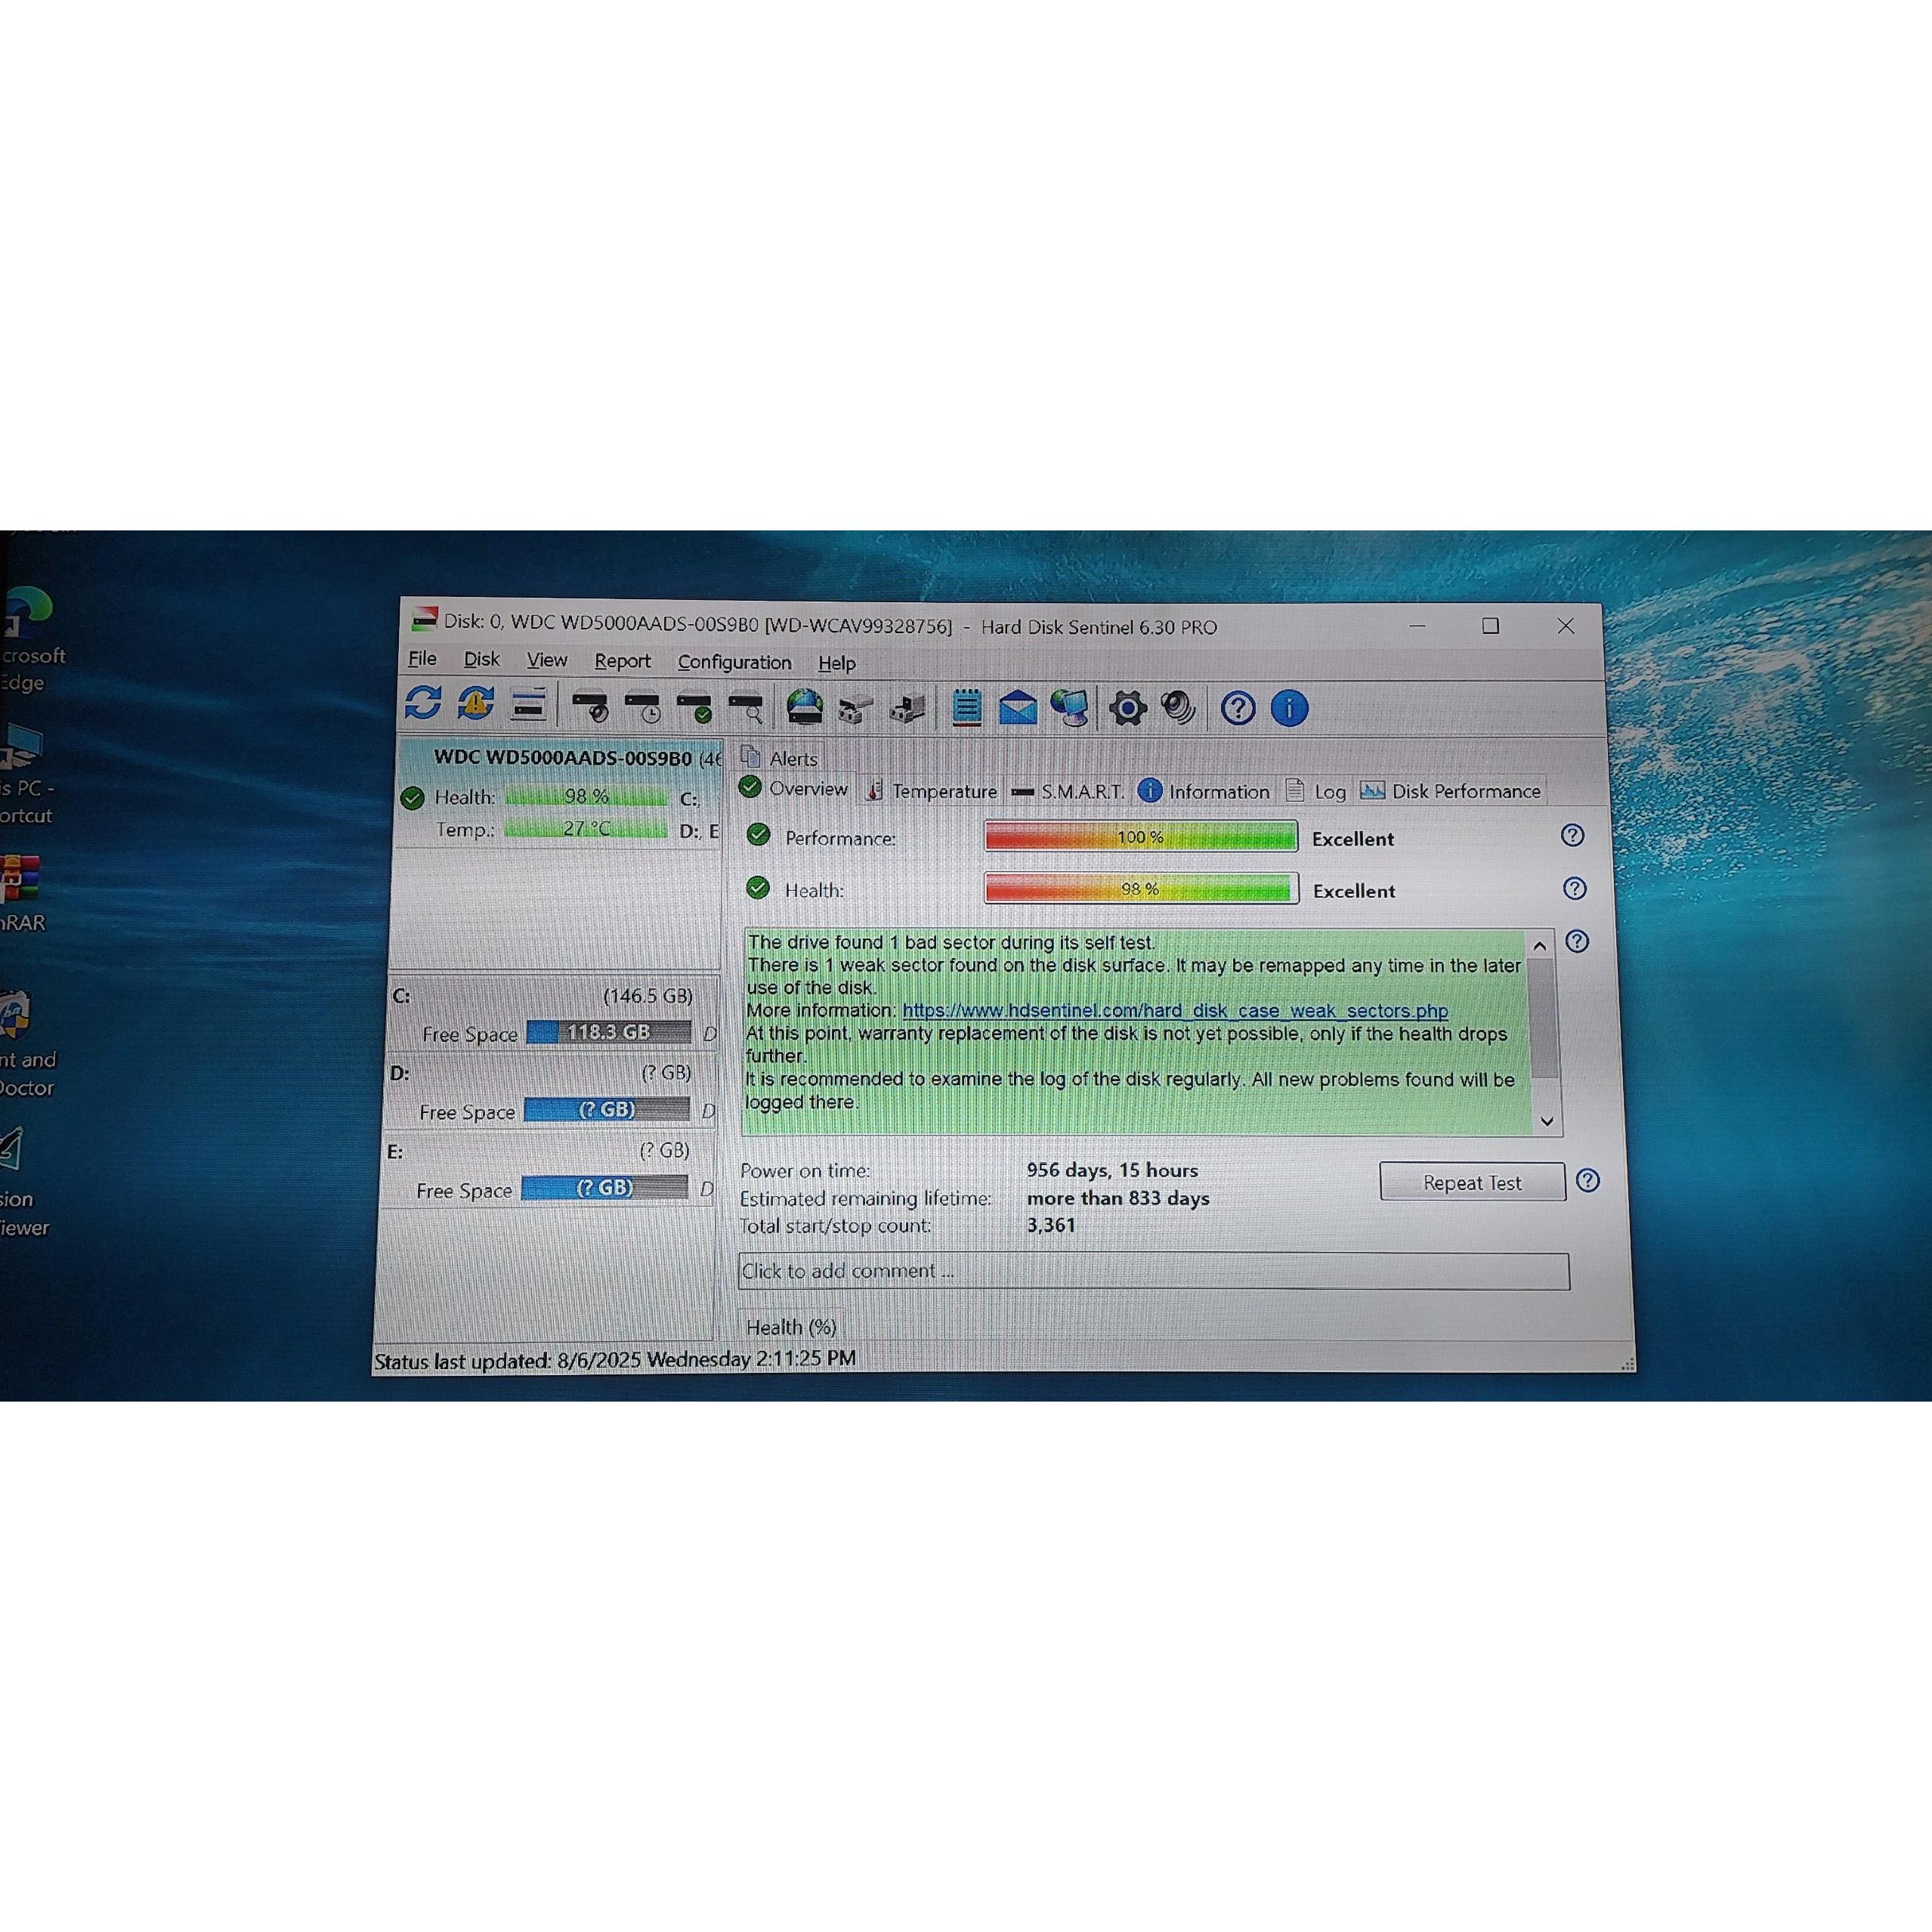Click the Refresh toolbar icon
Image resolution: width=1932 pixels, height=1932 pixels.
423,703
